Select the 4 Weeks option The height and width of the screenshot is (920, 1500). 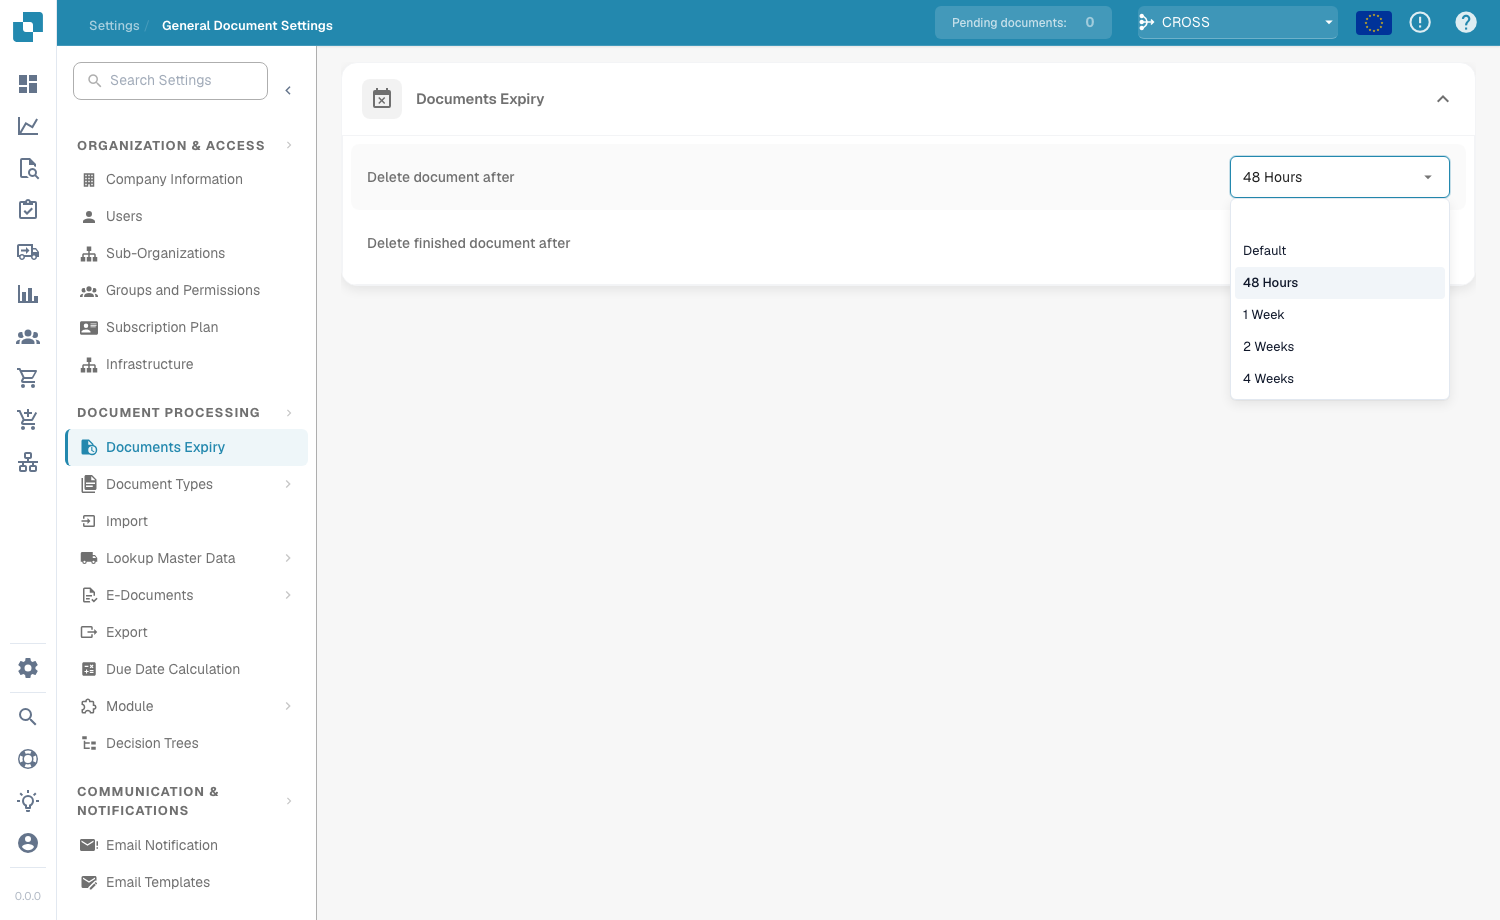tap(1340, 379)
